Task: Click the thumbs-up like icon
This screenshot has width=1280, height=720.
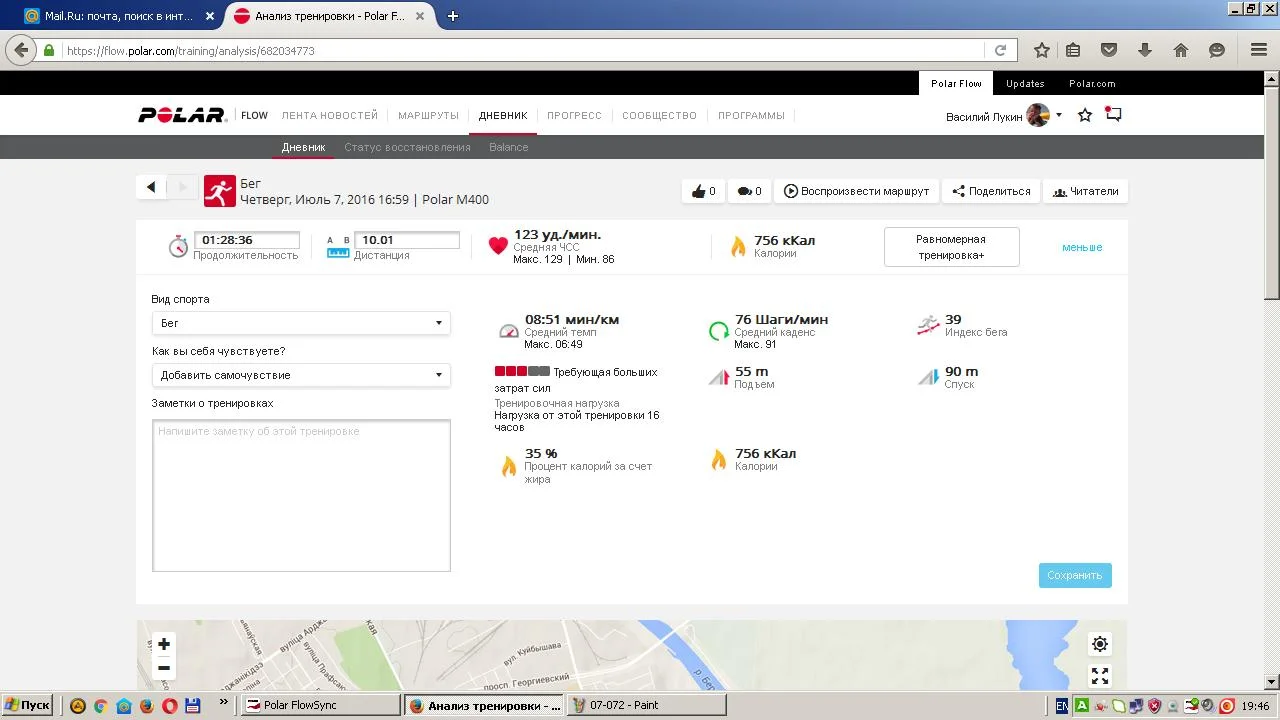Action: pos(698,191)
